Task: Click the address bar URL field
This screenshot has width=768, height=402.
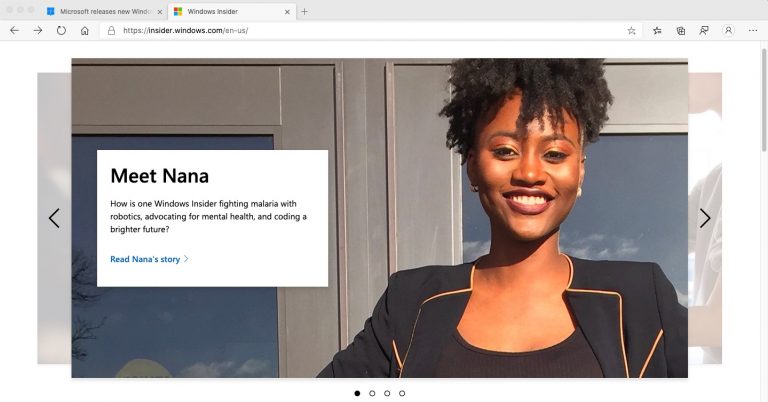Action: pos(372,30)
